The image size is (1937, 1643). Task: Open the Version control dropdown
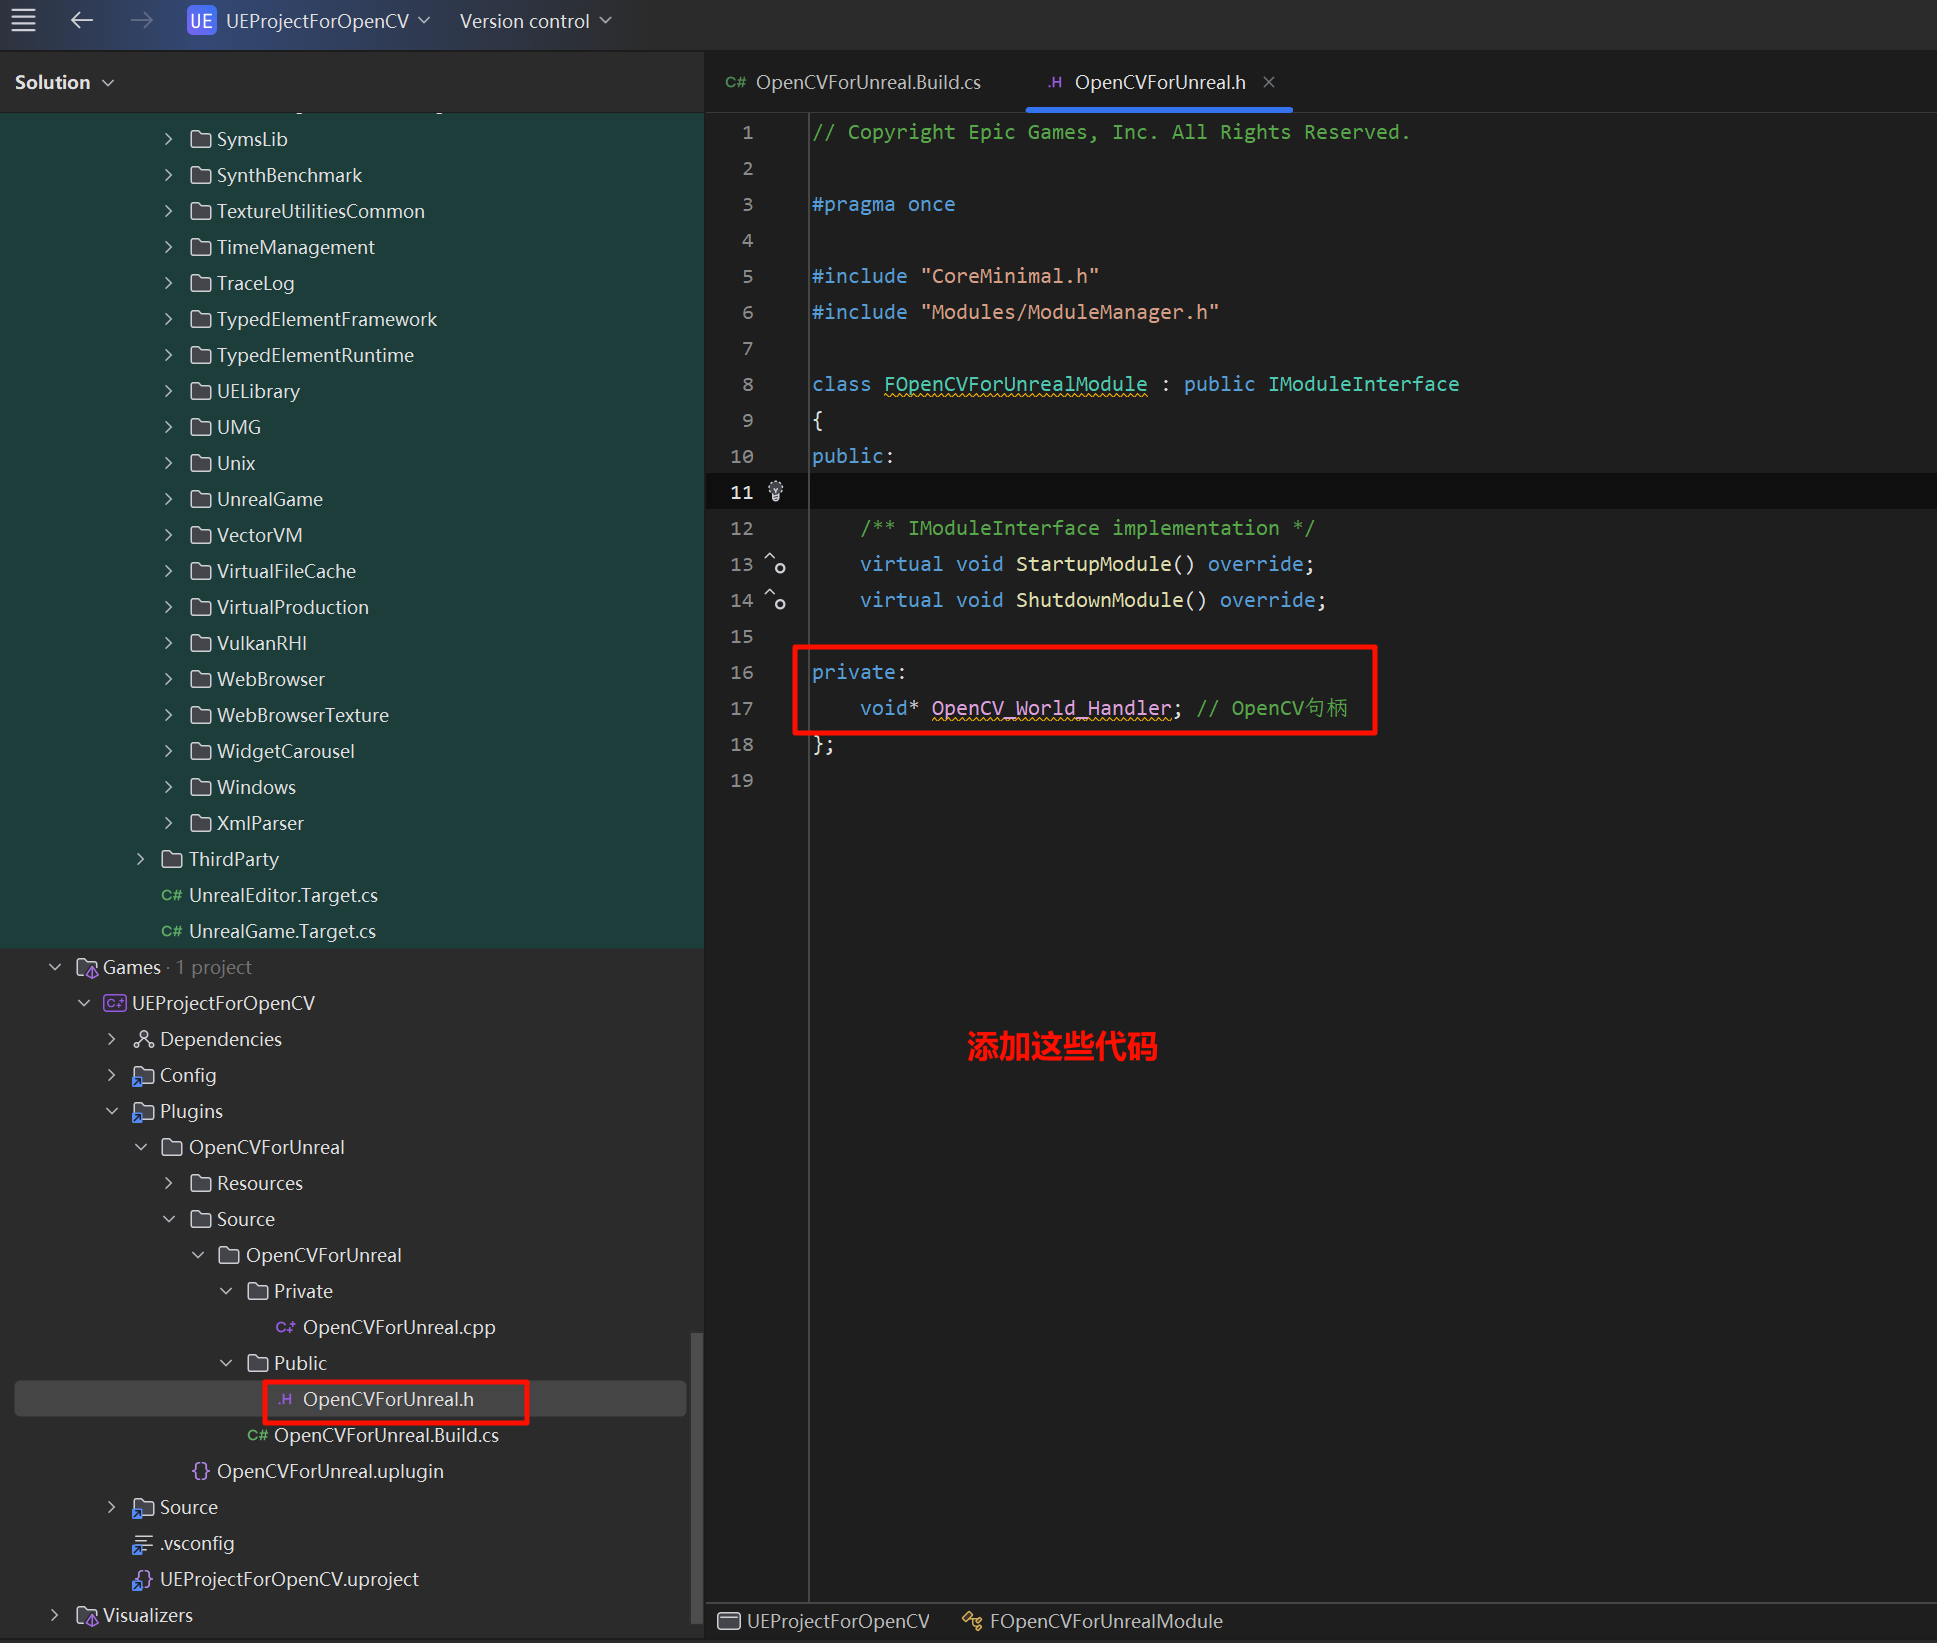click(x=535, y=21)
